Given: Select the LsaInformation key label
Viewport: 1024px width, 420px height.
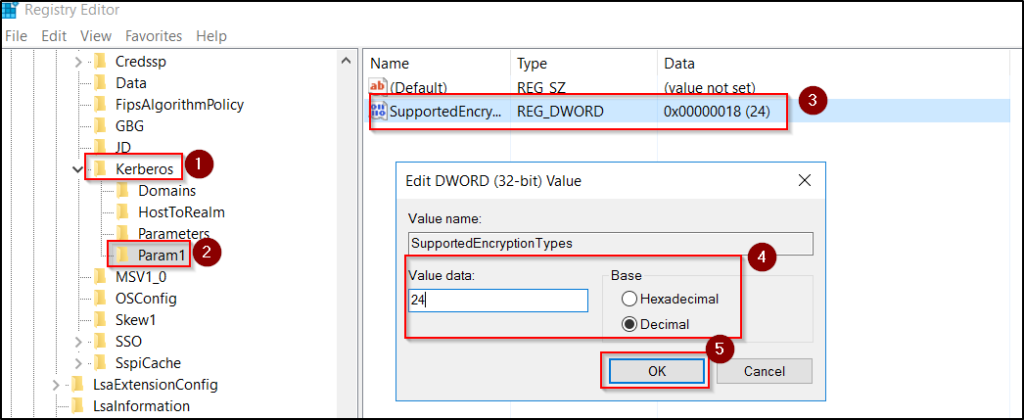Looking at the screenshot, I should [x=142, y=406].
